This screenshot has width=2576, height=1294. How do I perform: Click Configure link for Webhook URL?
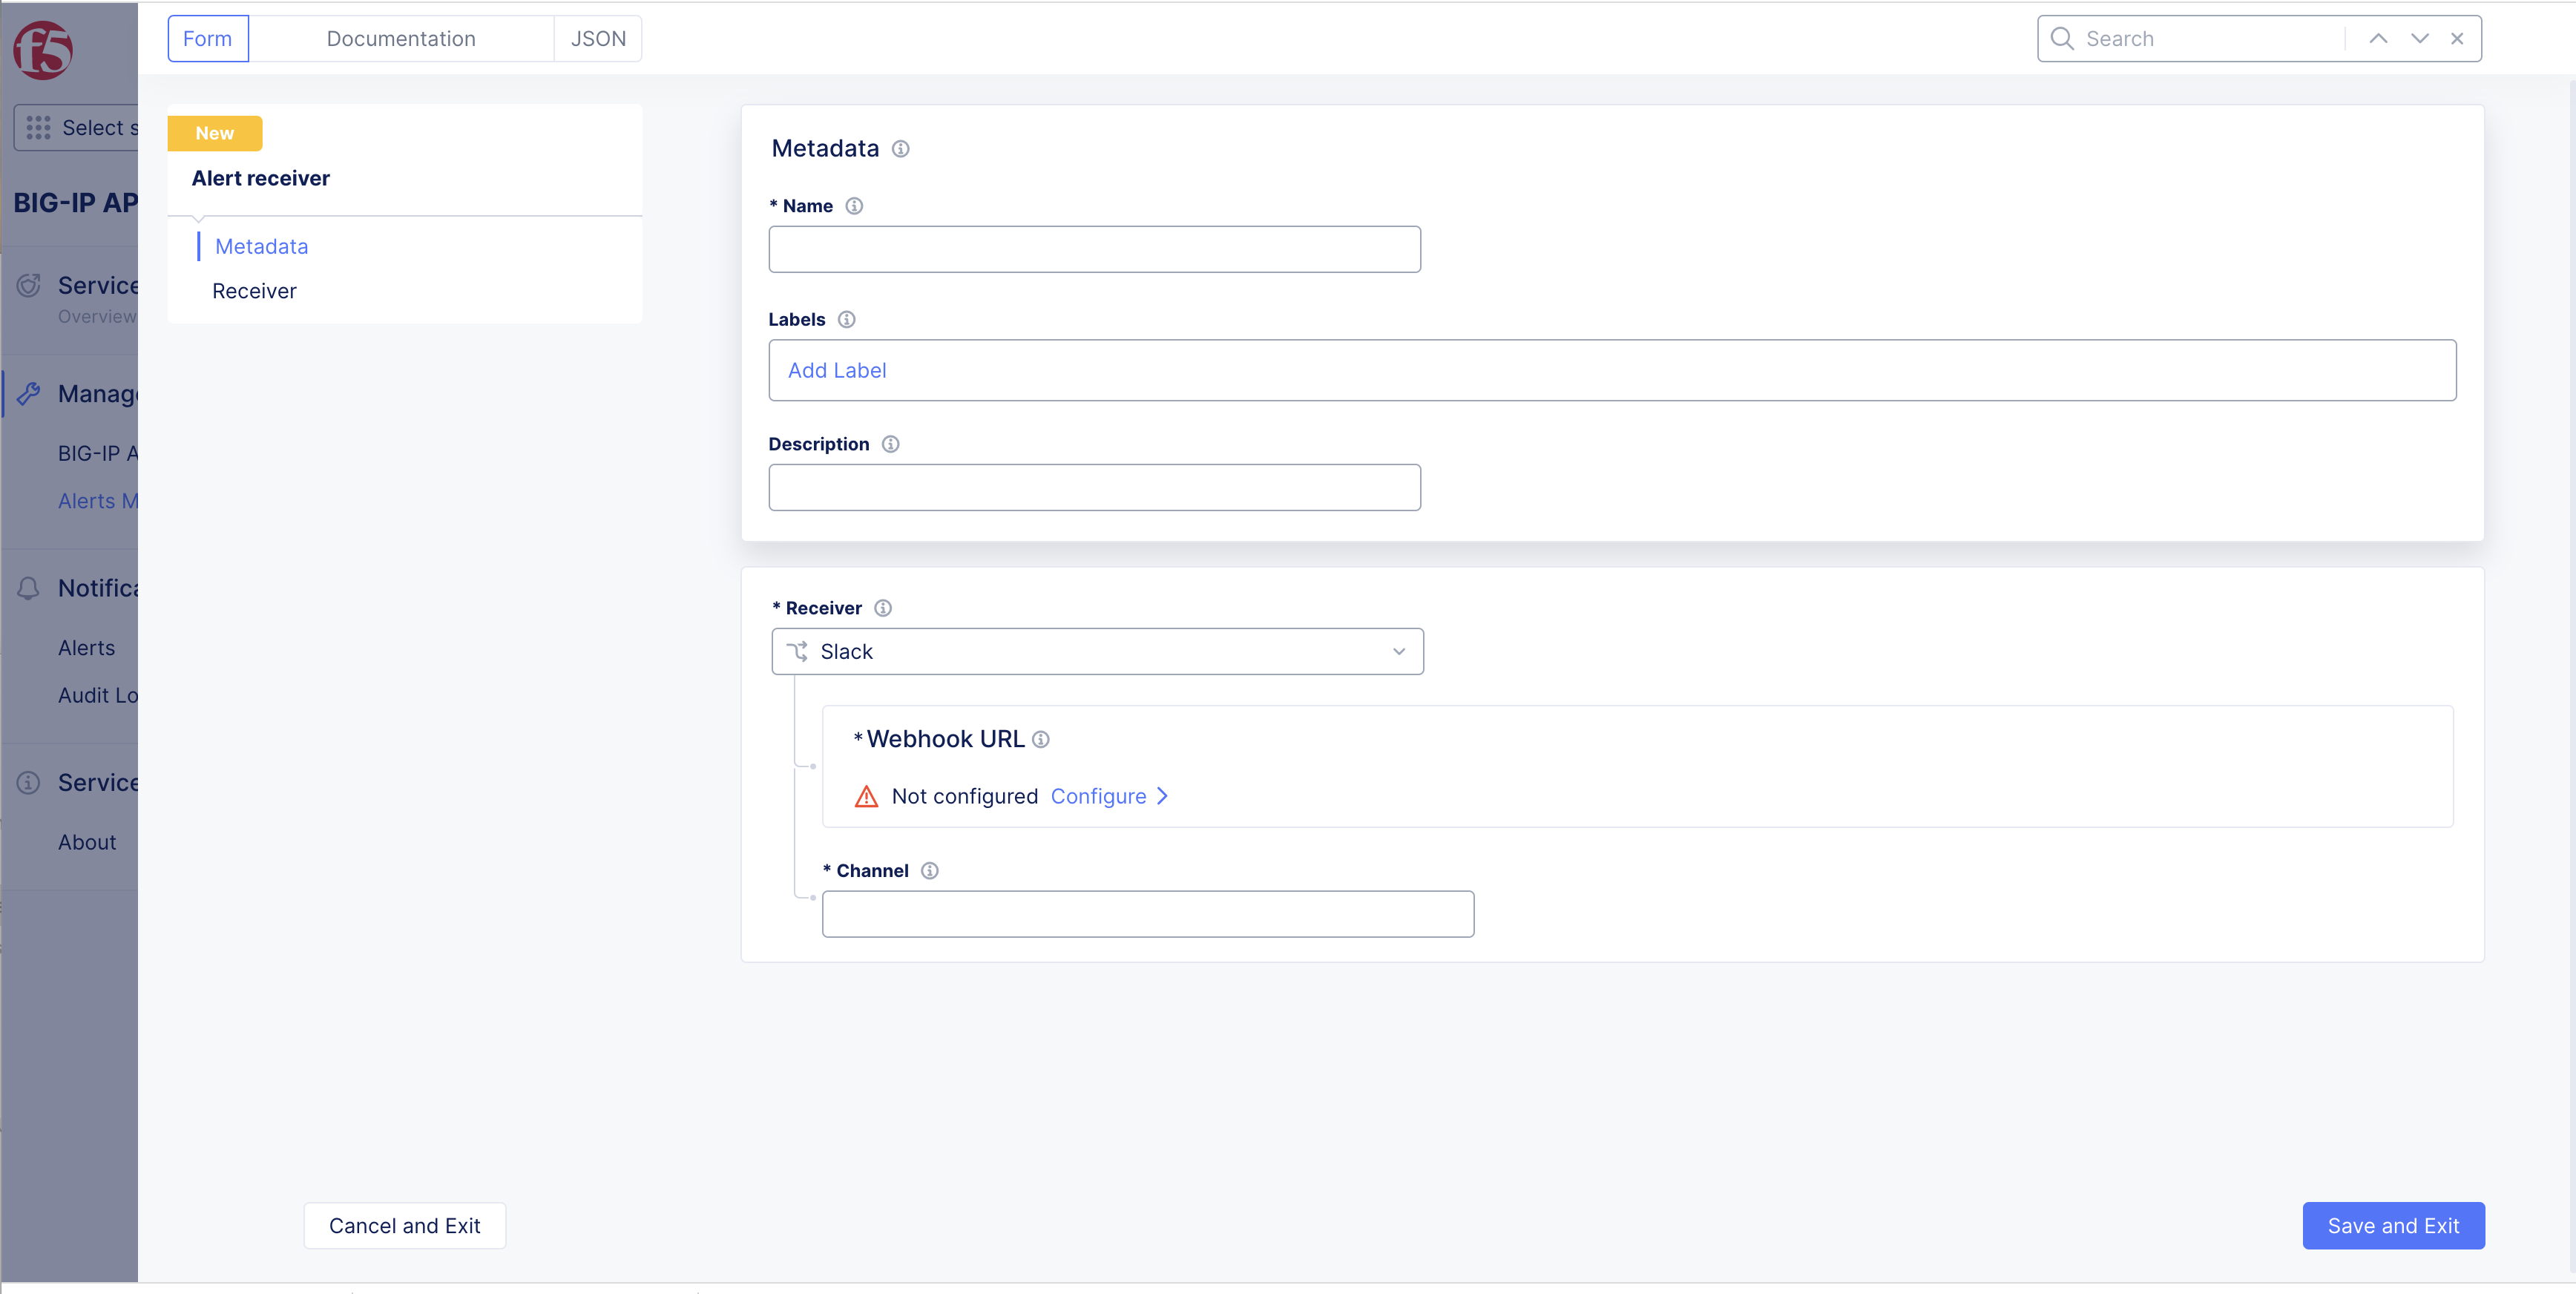point(1098,796)
